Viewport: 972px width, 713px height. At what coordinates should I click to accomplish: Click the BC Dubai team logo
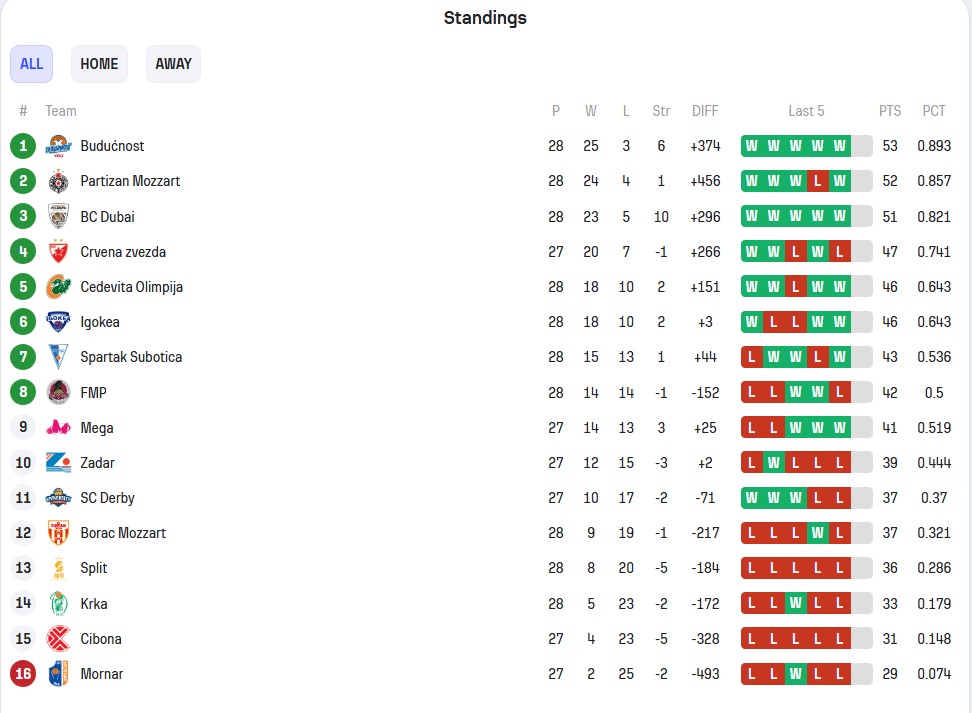[58, 216]
